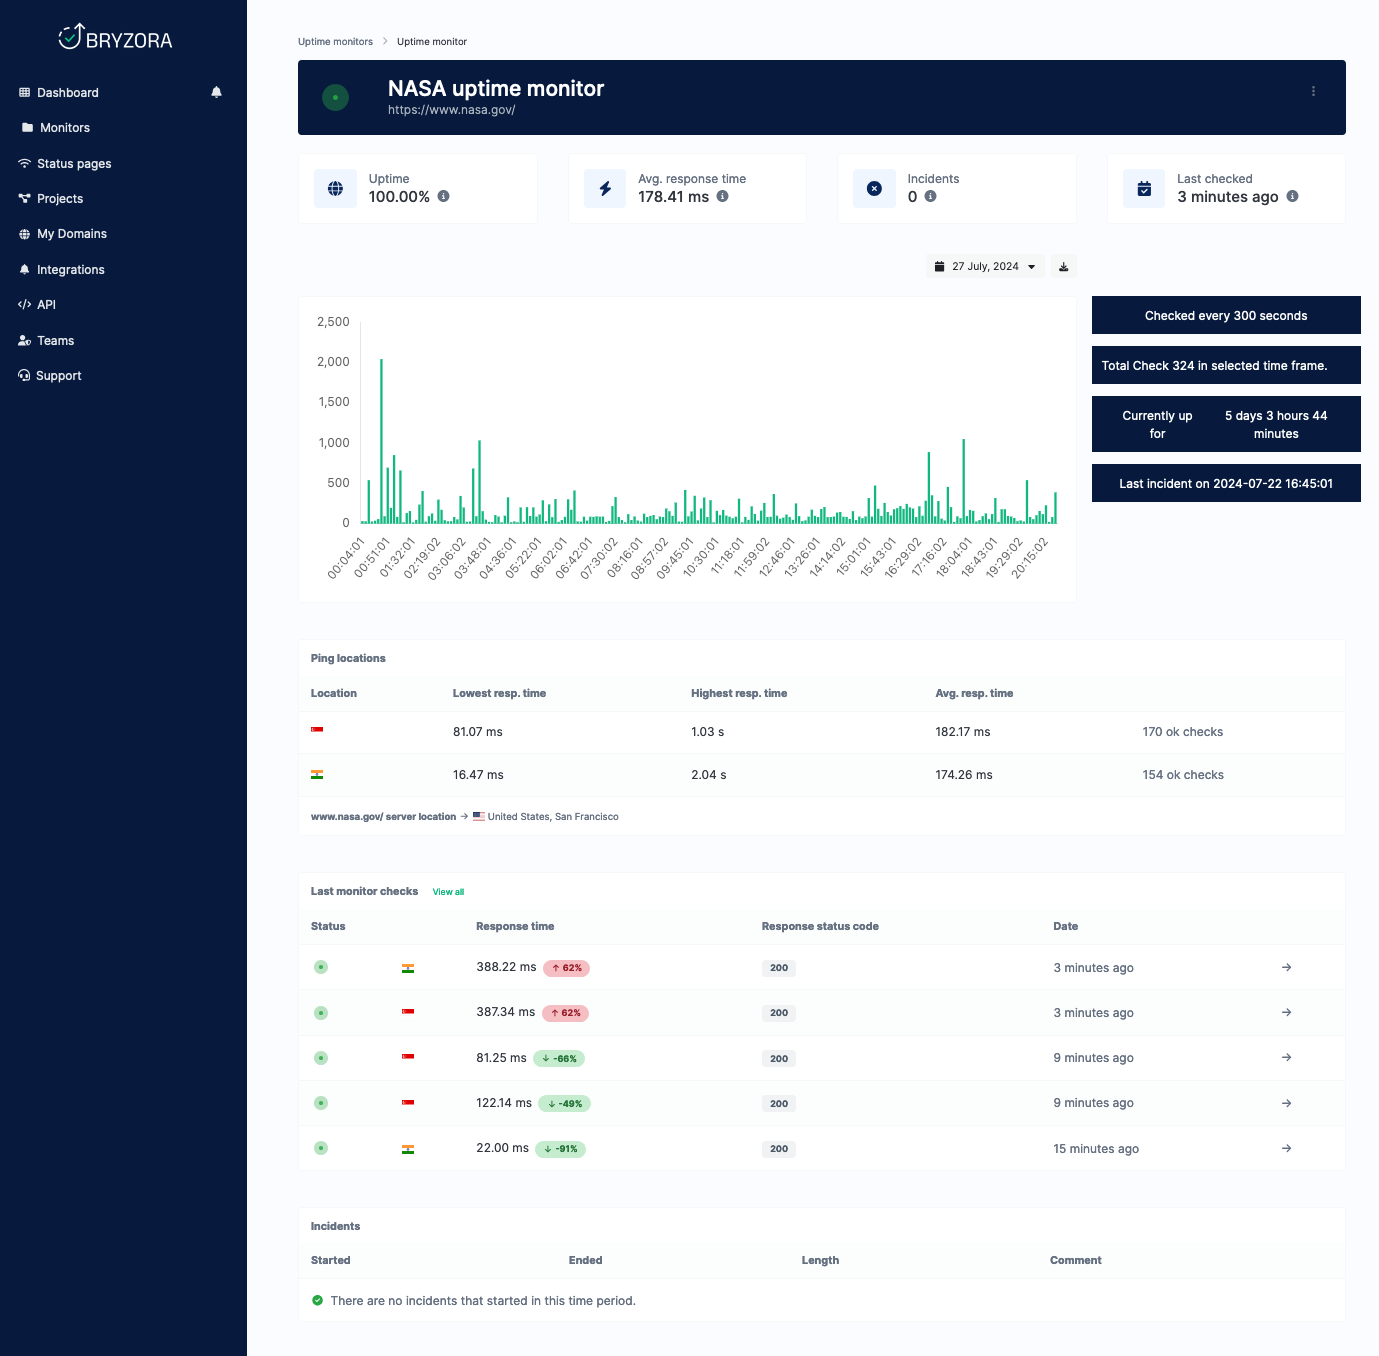Open details arrow for 22.00 ms check
This screenshot has height=1356, width=1379.
point(1286,1149)
